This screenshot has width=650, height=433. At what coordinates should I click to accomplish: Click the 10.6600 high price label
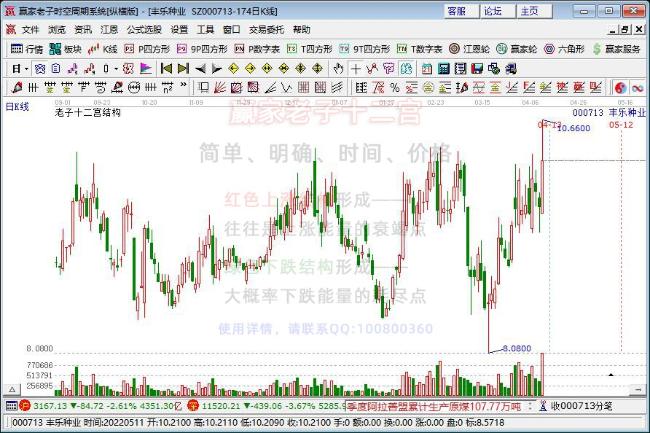pos(574,128)
